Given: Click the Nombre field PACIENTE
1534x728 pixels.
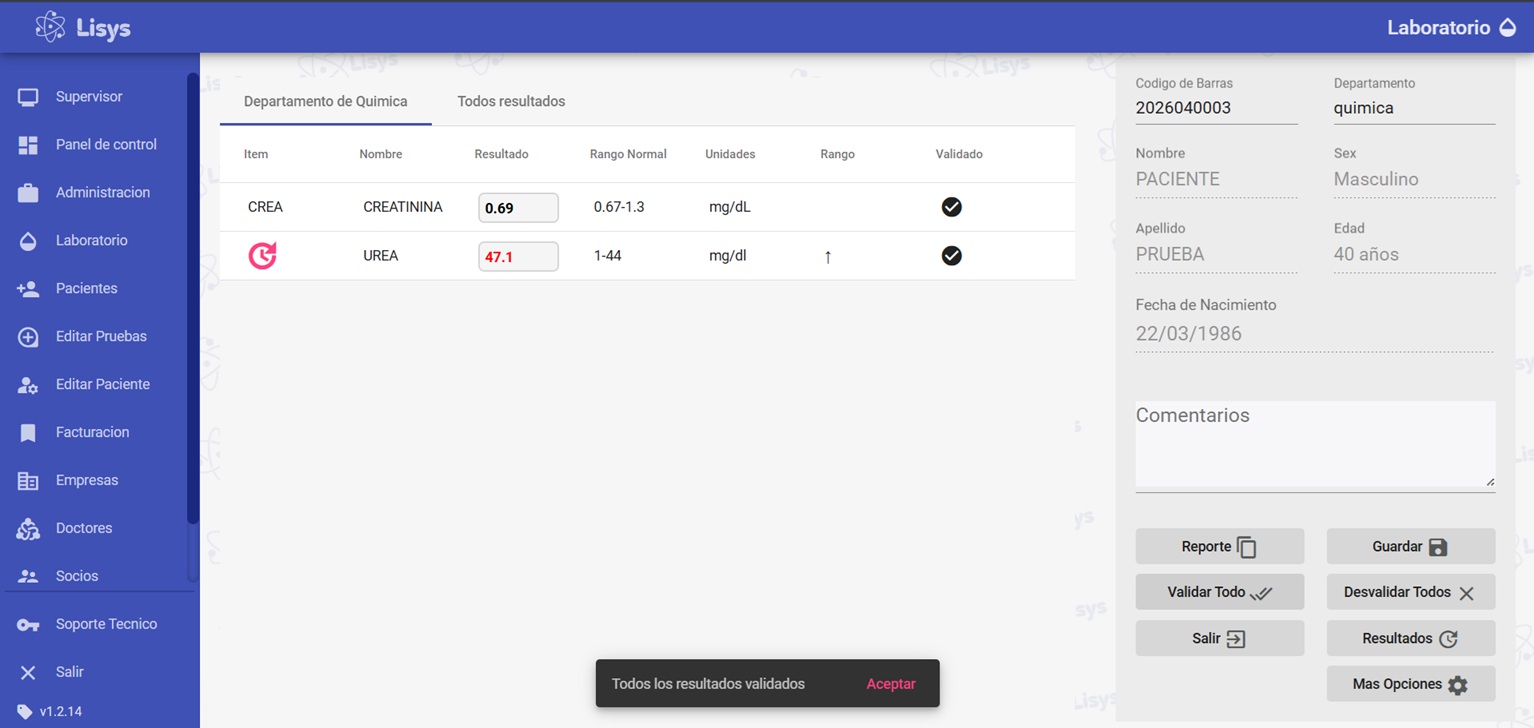Looking at the screenshot, I should (x=1217, y=180).
